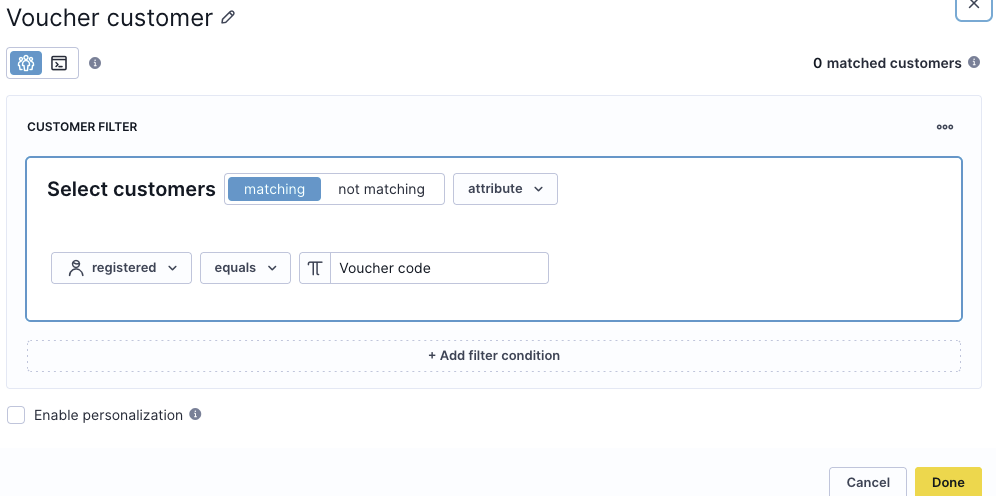Click the Voucher code value input field
Image resolution: width=996 pixels, height=496 pixels.
(x=439, y=268)
